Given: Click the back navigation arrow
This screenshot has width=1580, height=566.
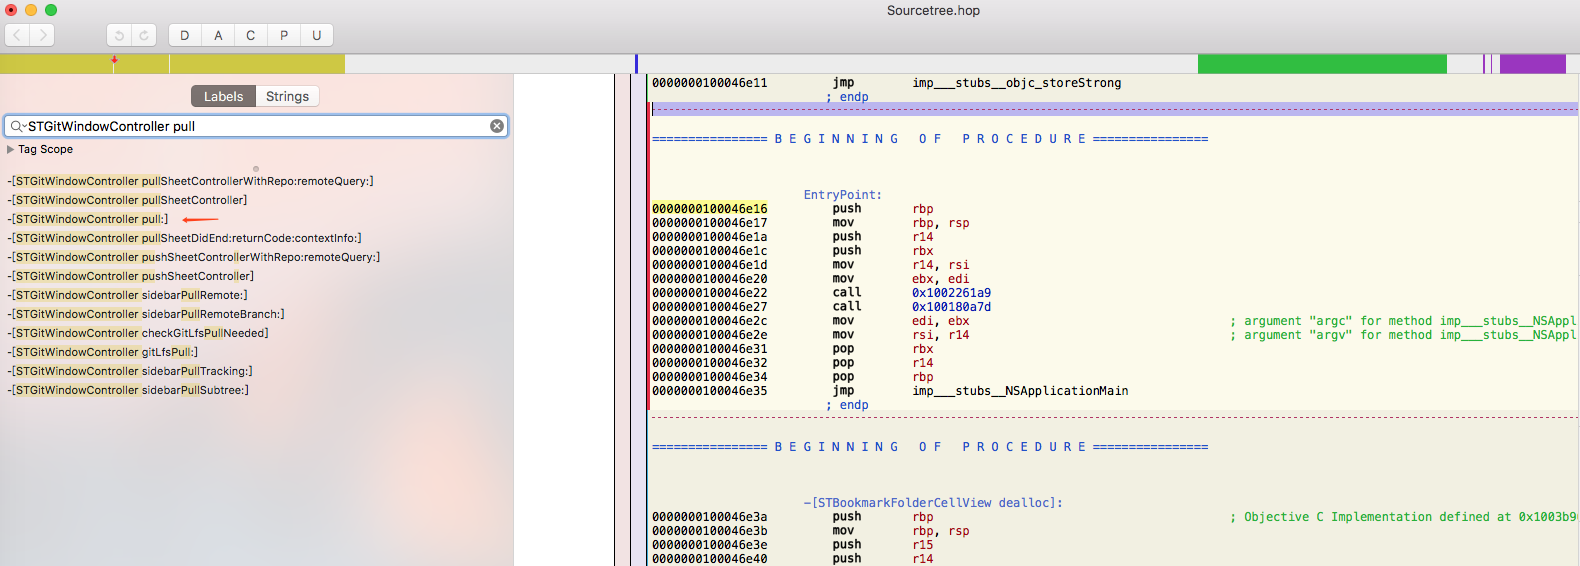Looking at the screenshot, I should tap(18, 35).
